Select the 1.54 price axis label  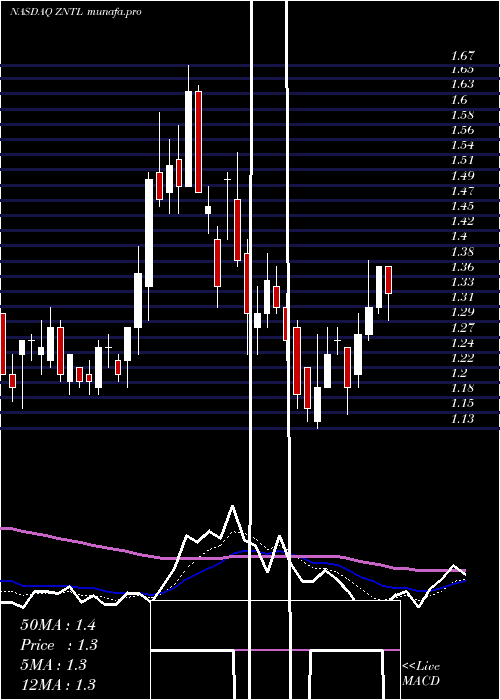(x=462, y=145)
